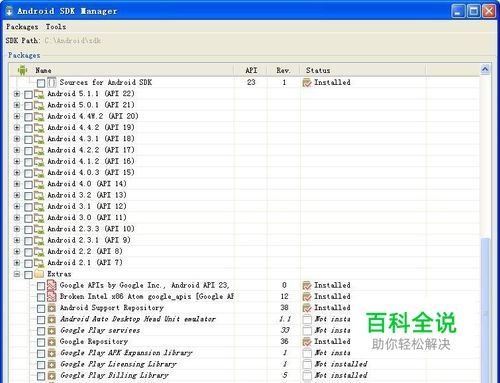Click the scrollbar up arrow button

pos(485,69)
